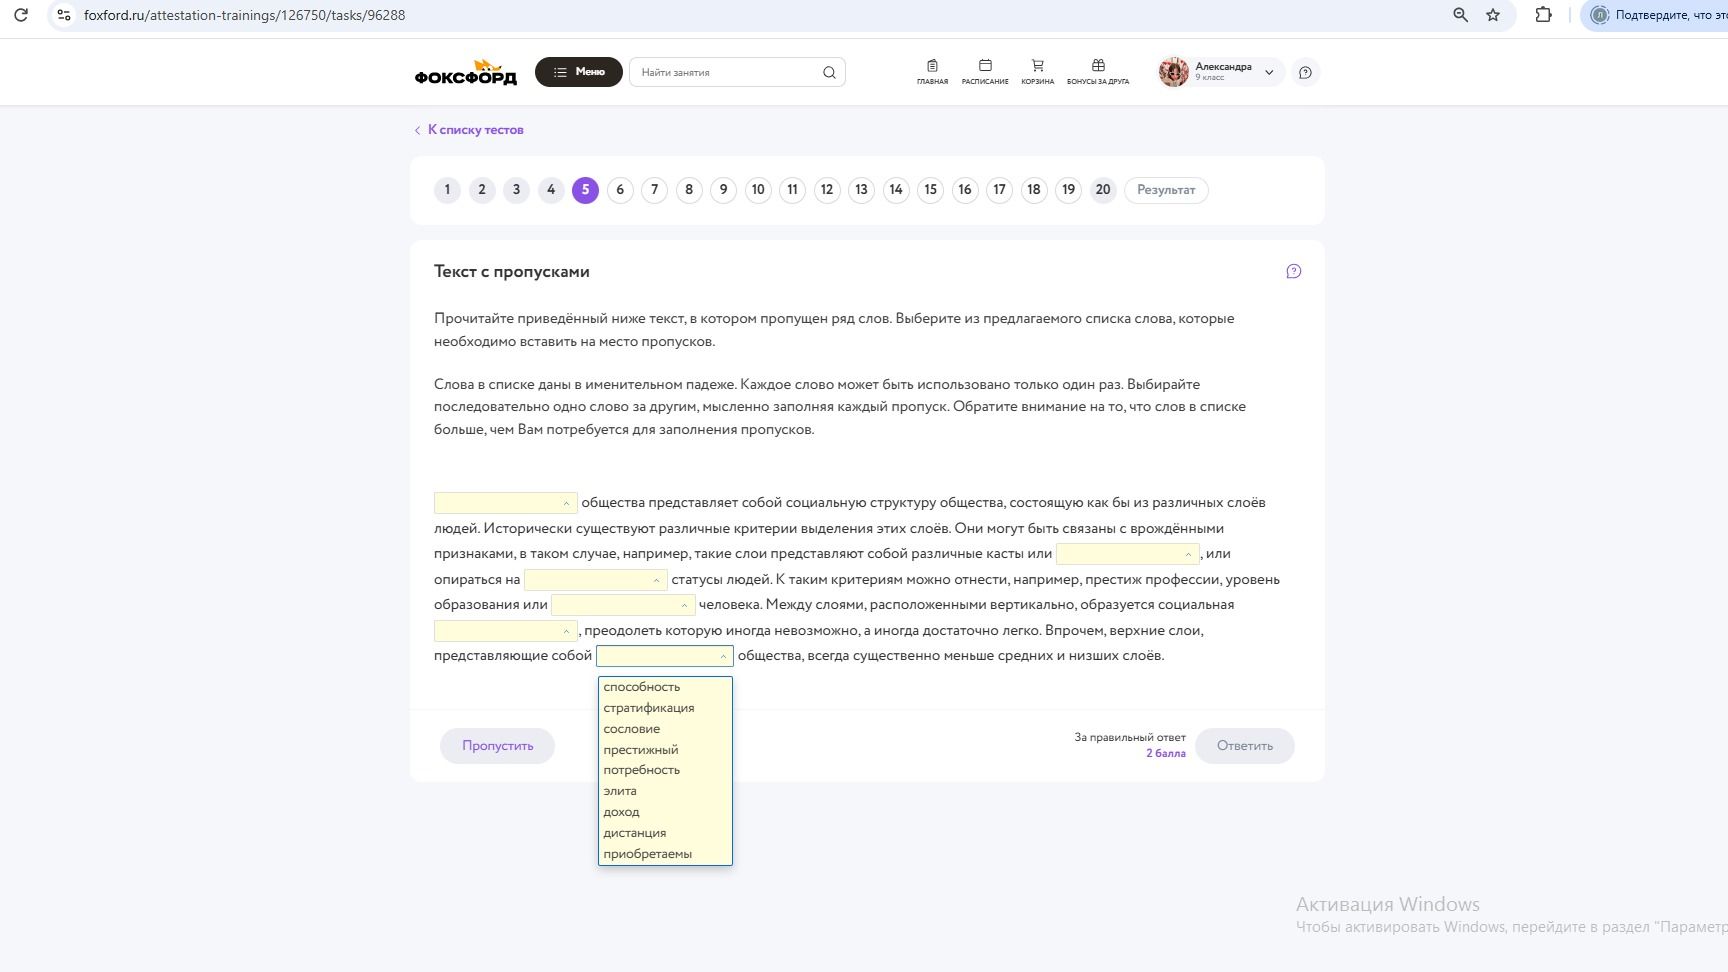Viewport: 1728px width, 972px height.
Task: Open the blank dropdown after 'опираться на'
Action: click(x=595, y=580)
